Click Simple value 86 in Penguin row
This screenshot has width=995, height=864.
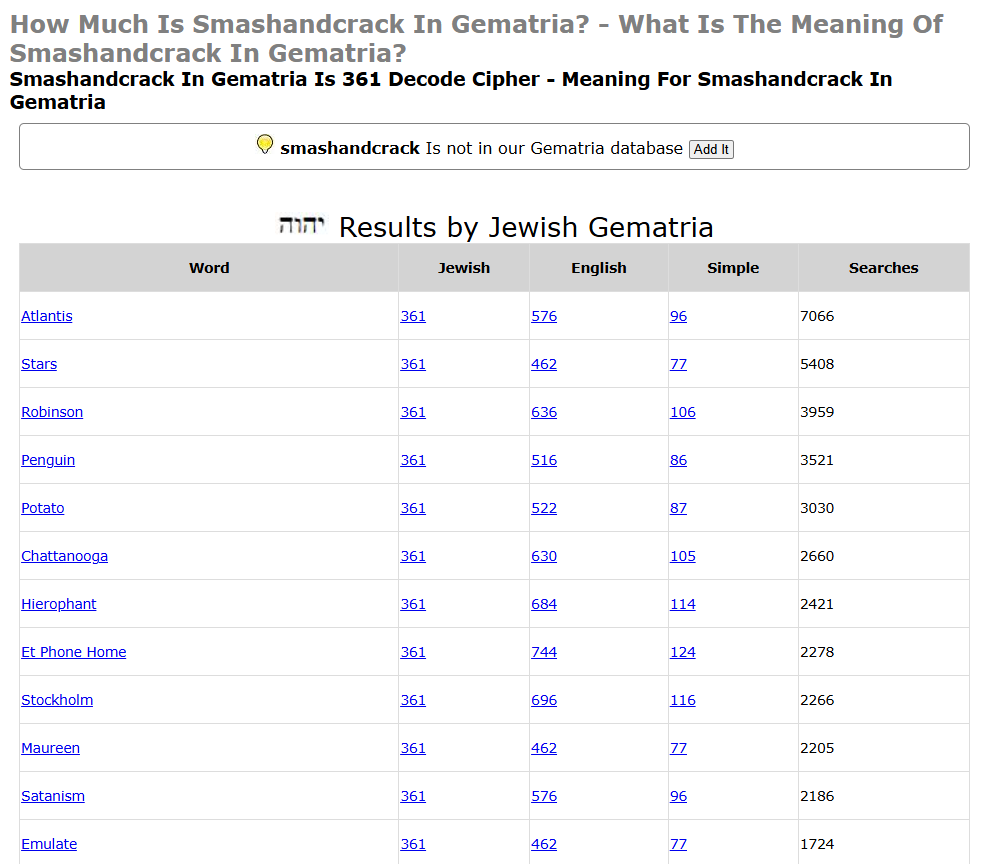[678, 461]
